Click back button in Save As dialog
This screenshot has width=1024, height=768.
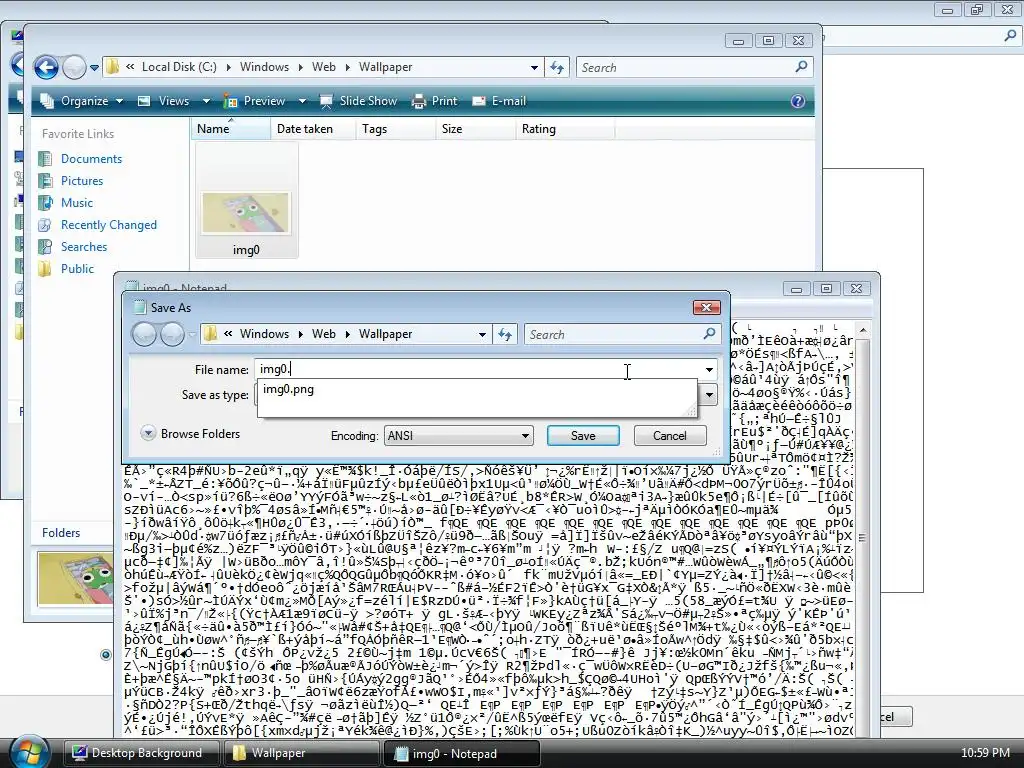[144, 334]
